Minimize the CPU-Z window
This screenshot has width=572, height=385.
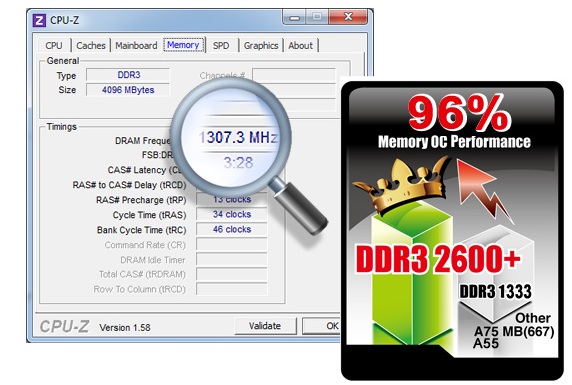(x=295, y=18)
